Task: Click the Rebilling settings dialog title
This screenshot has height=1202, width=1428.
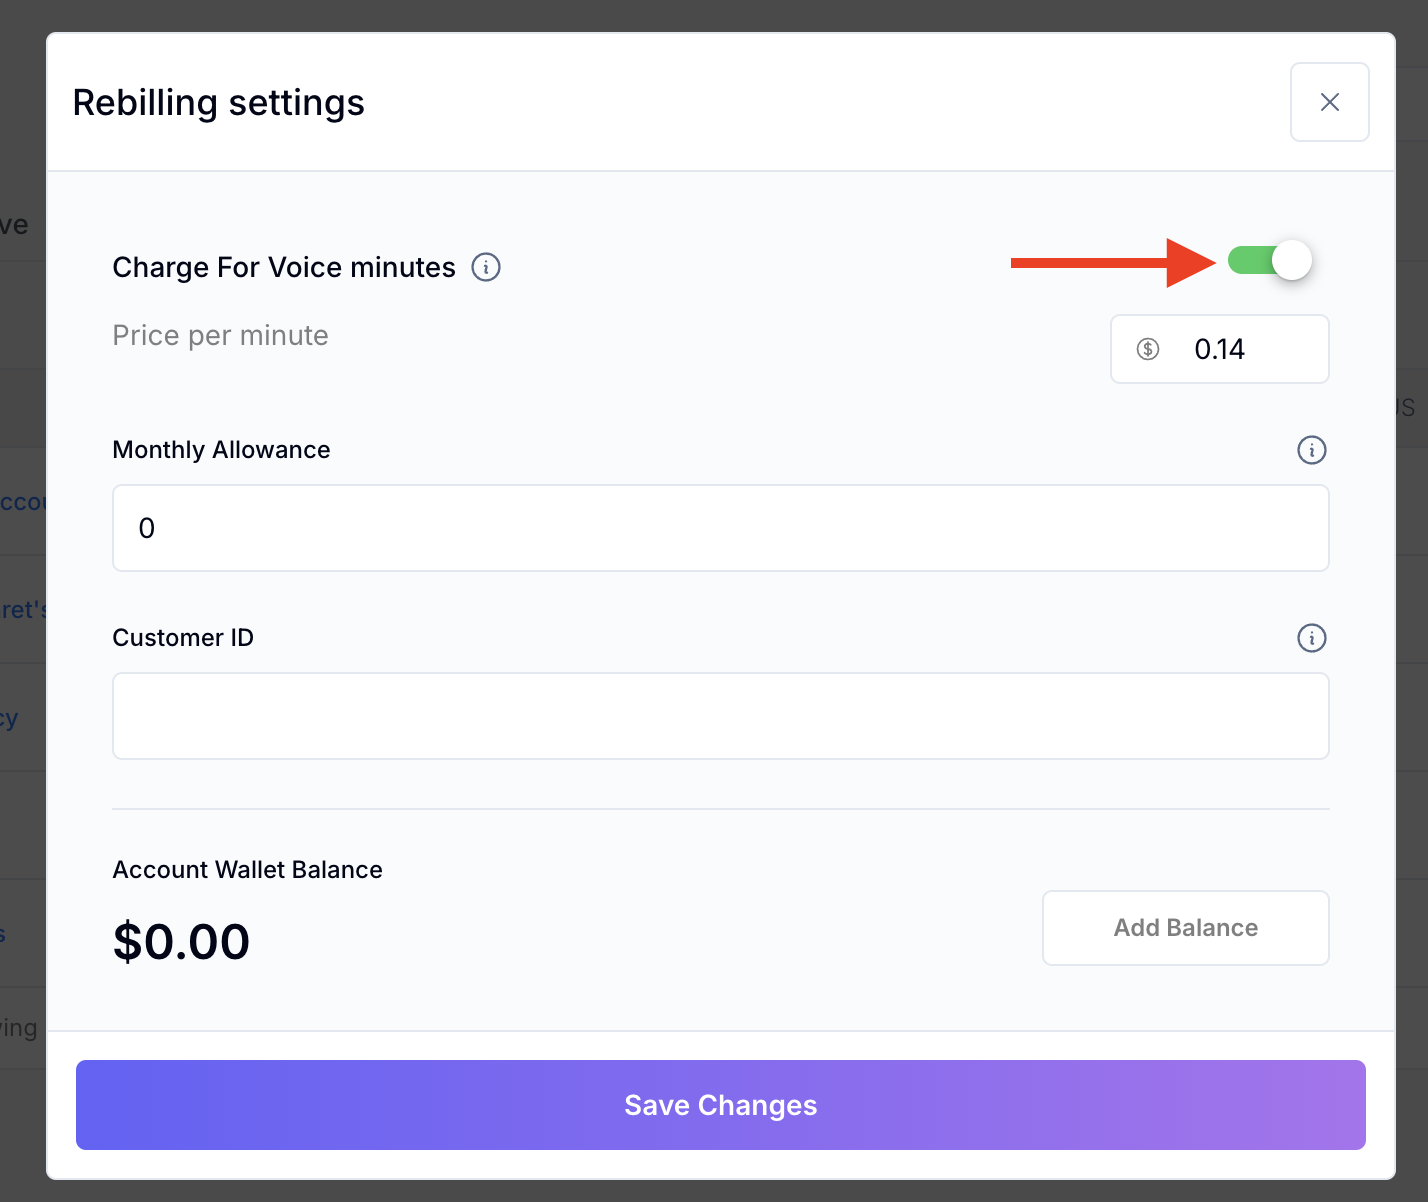Action: 219,103
